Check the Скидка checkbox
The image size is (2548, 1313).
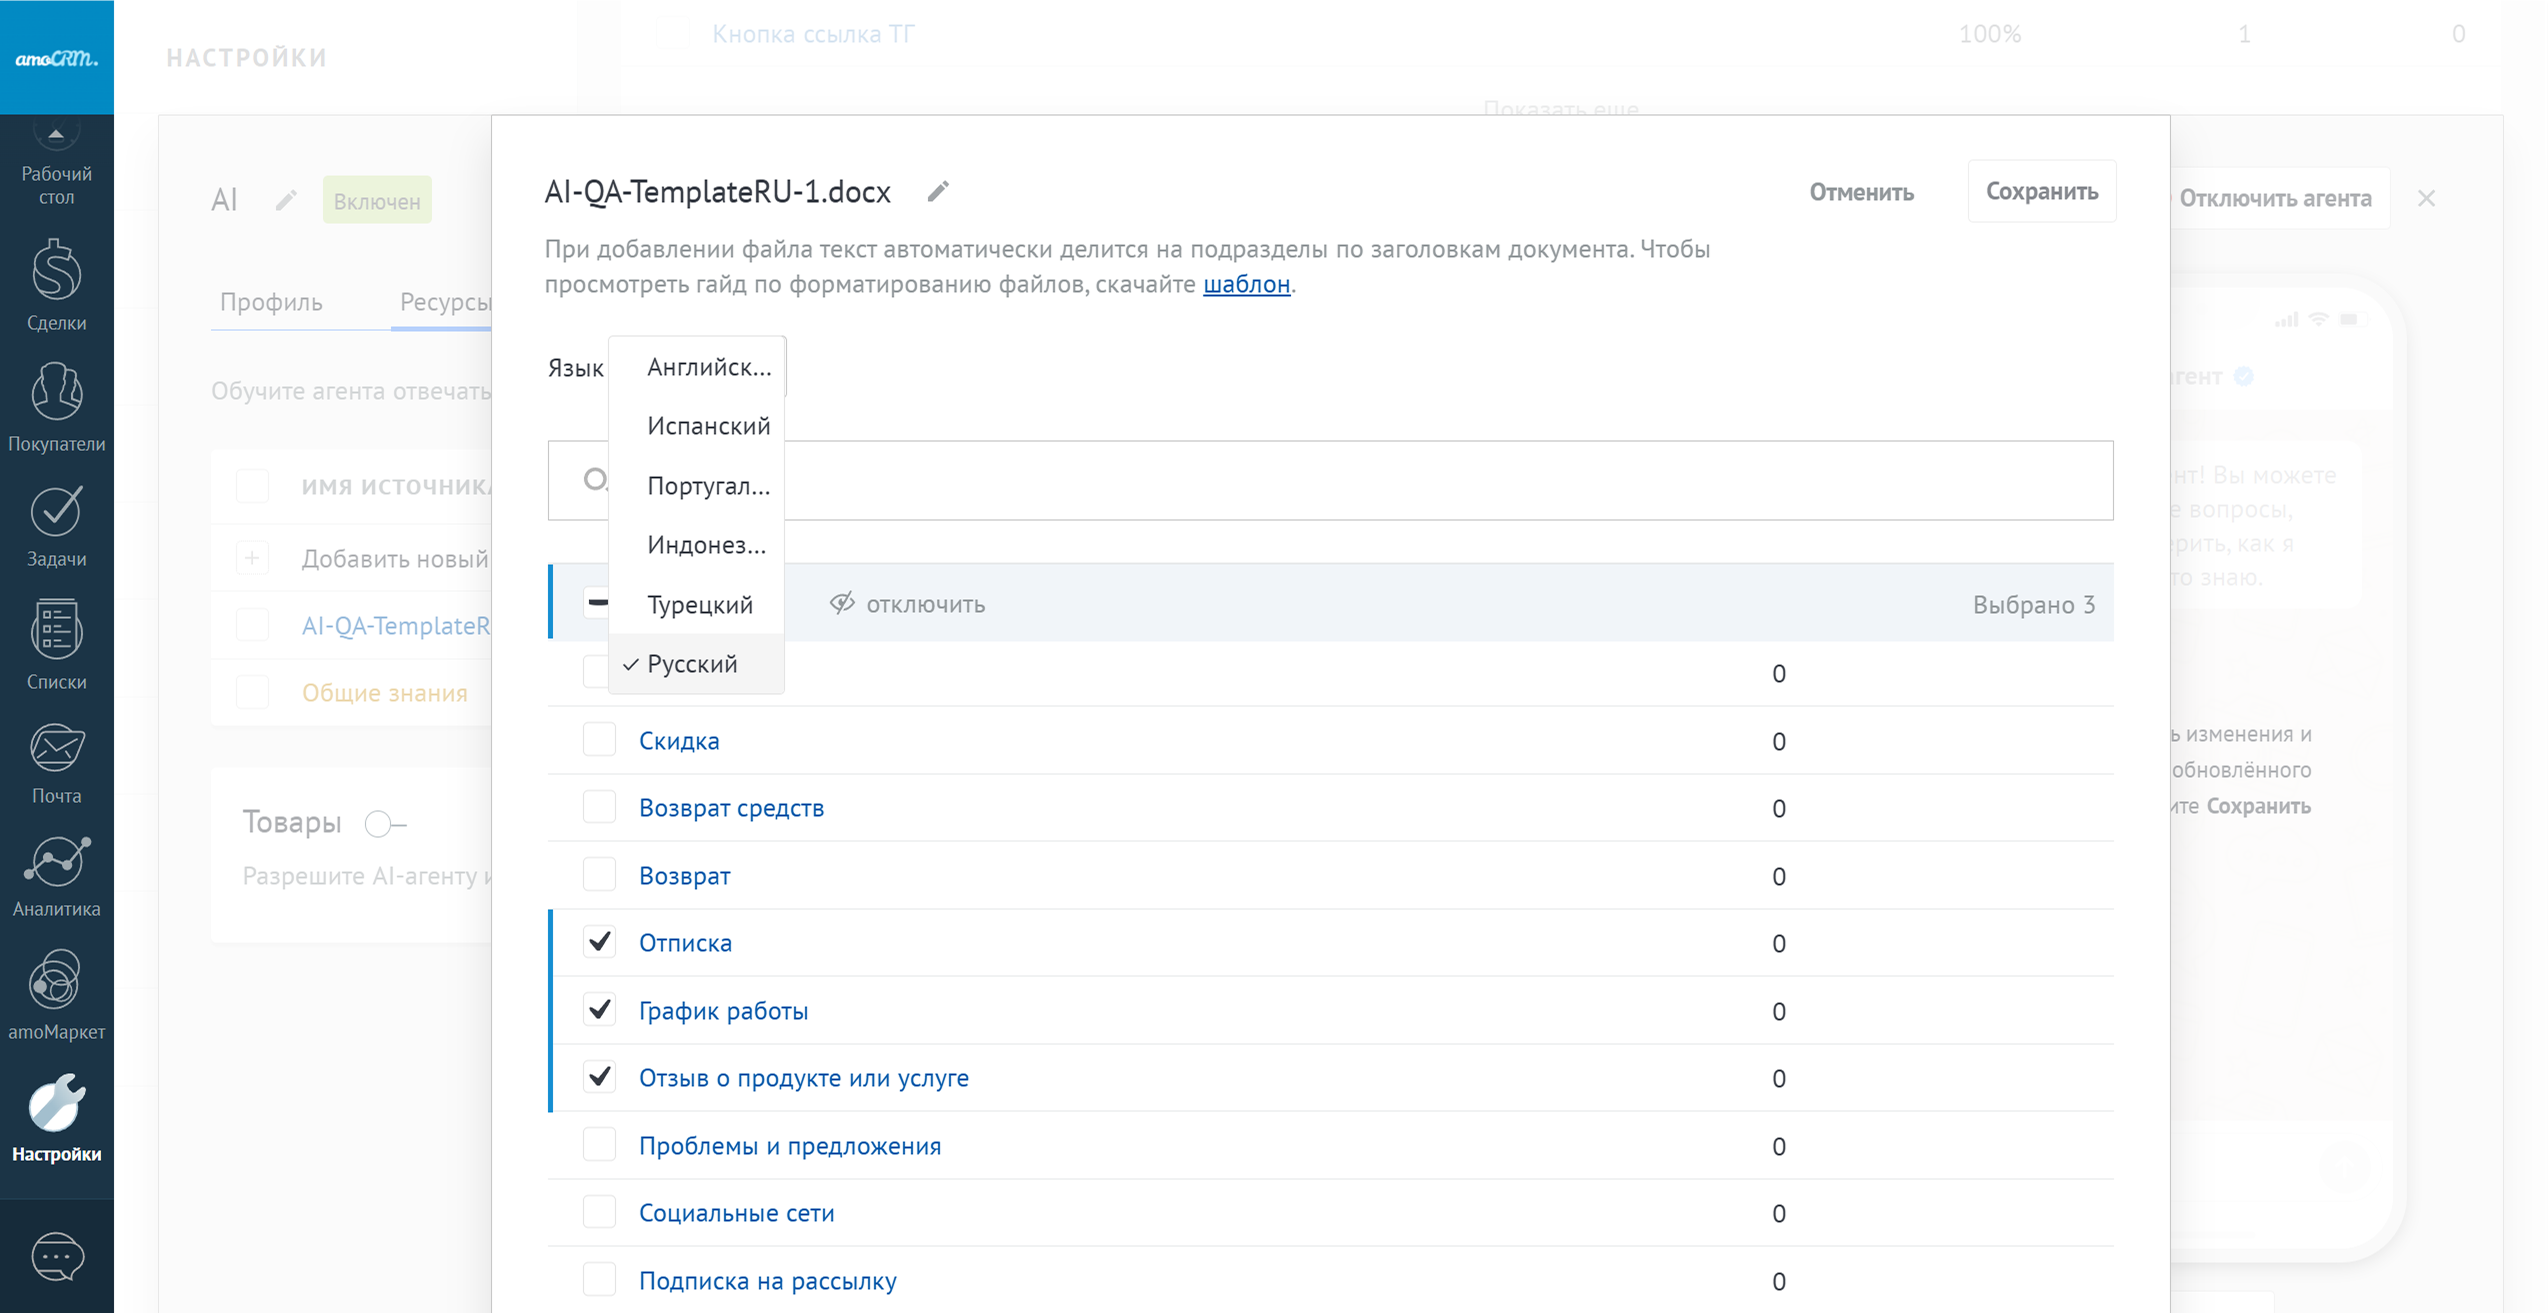click(x=599, y=740)
